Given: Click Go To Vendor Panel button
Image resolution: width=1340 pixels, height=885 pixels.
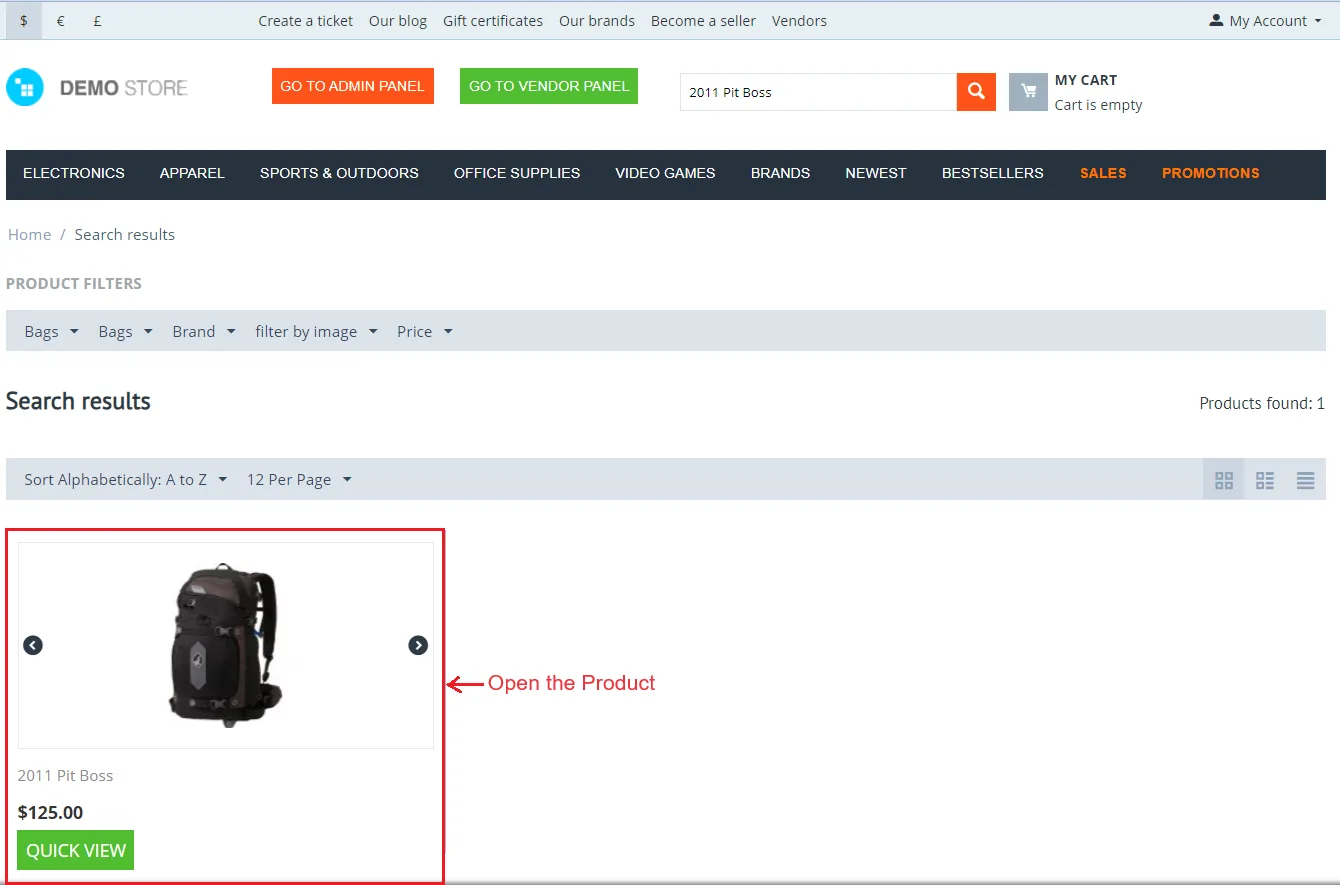Looking at the screenshot, I should coord(549,86).
